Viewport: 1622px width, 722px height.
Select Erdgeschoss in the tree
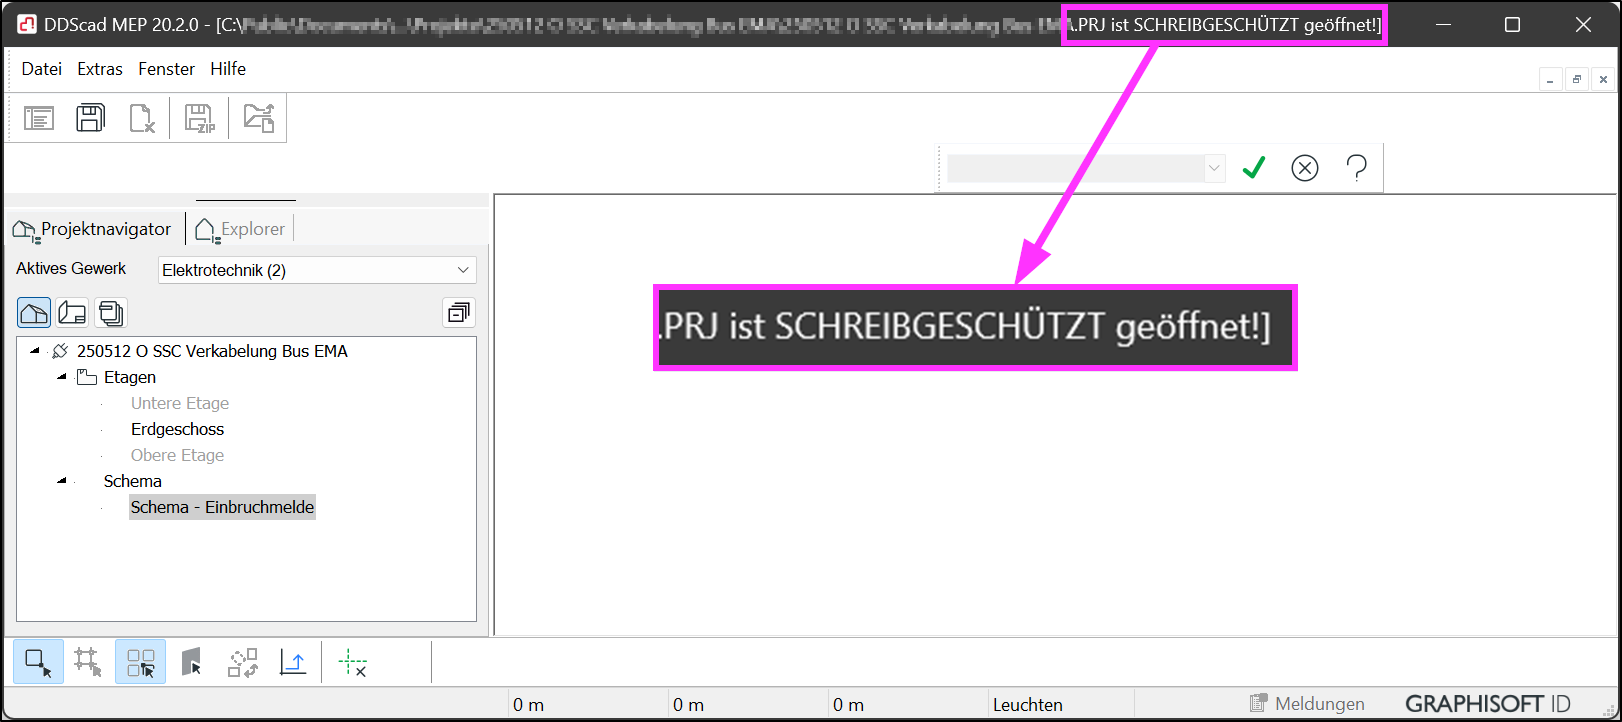(177, 429)
